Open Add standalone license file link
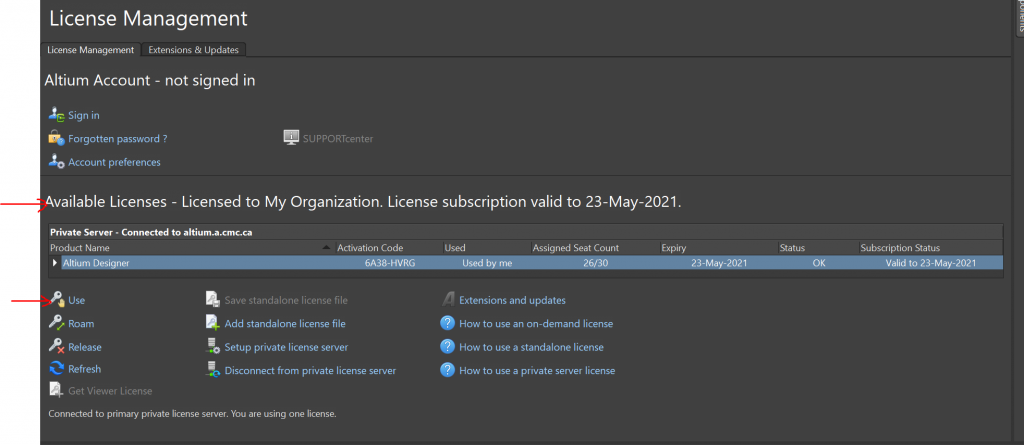The width and height of the screenshot is (1024, 445). [x=285, y=323]
